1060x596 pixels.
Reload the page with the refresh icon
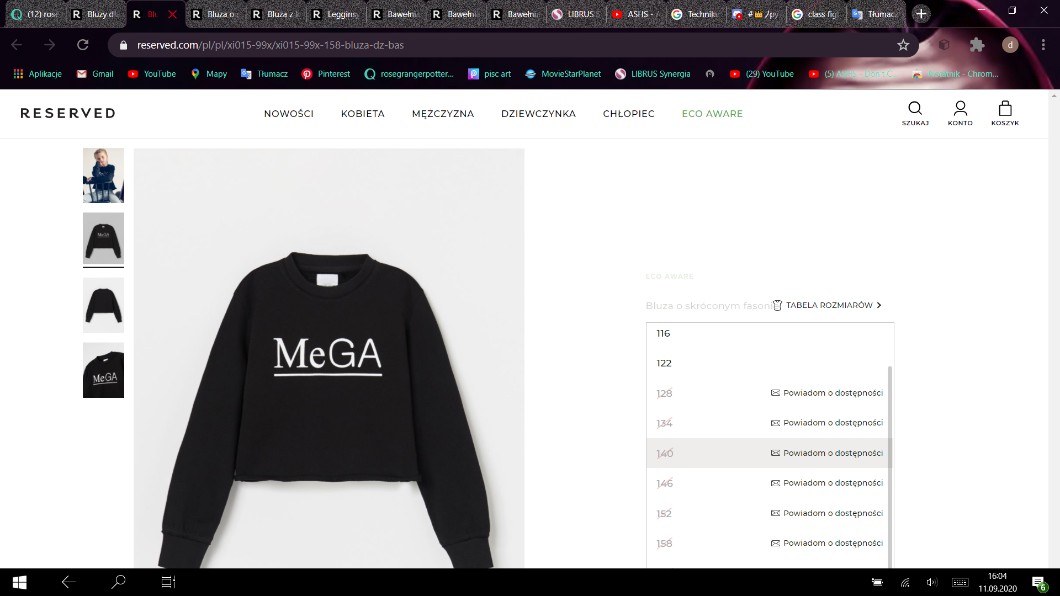[83, 45]
